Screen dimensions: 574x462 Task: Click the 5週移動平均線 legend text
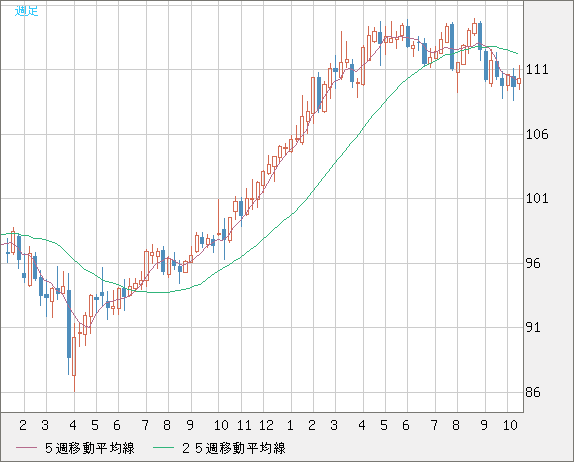[x=90, y=448]
